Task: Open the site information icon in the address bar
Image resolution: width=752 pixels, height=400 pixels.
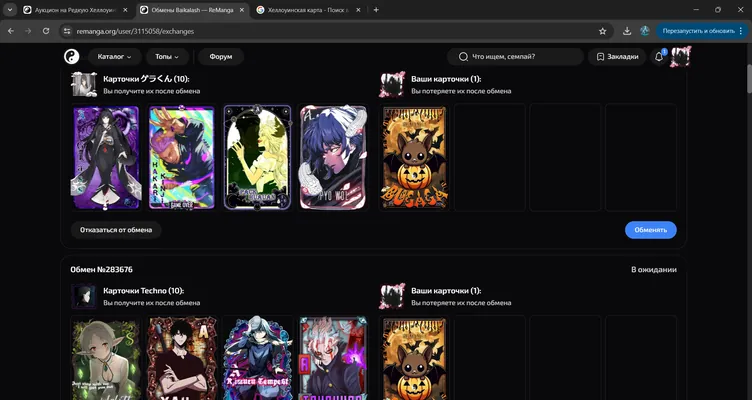Action: coord(67,31)
